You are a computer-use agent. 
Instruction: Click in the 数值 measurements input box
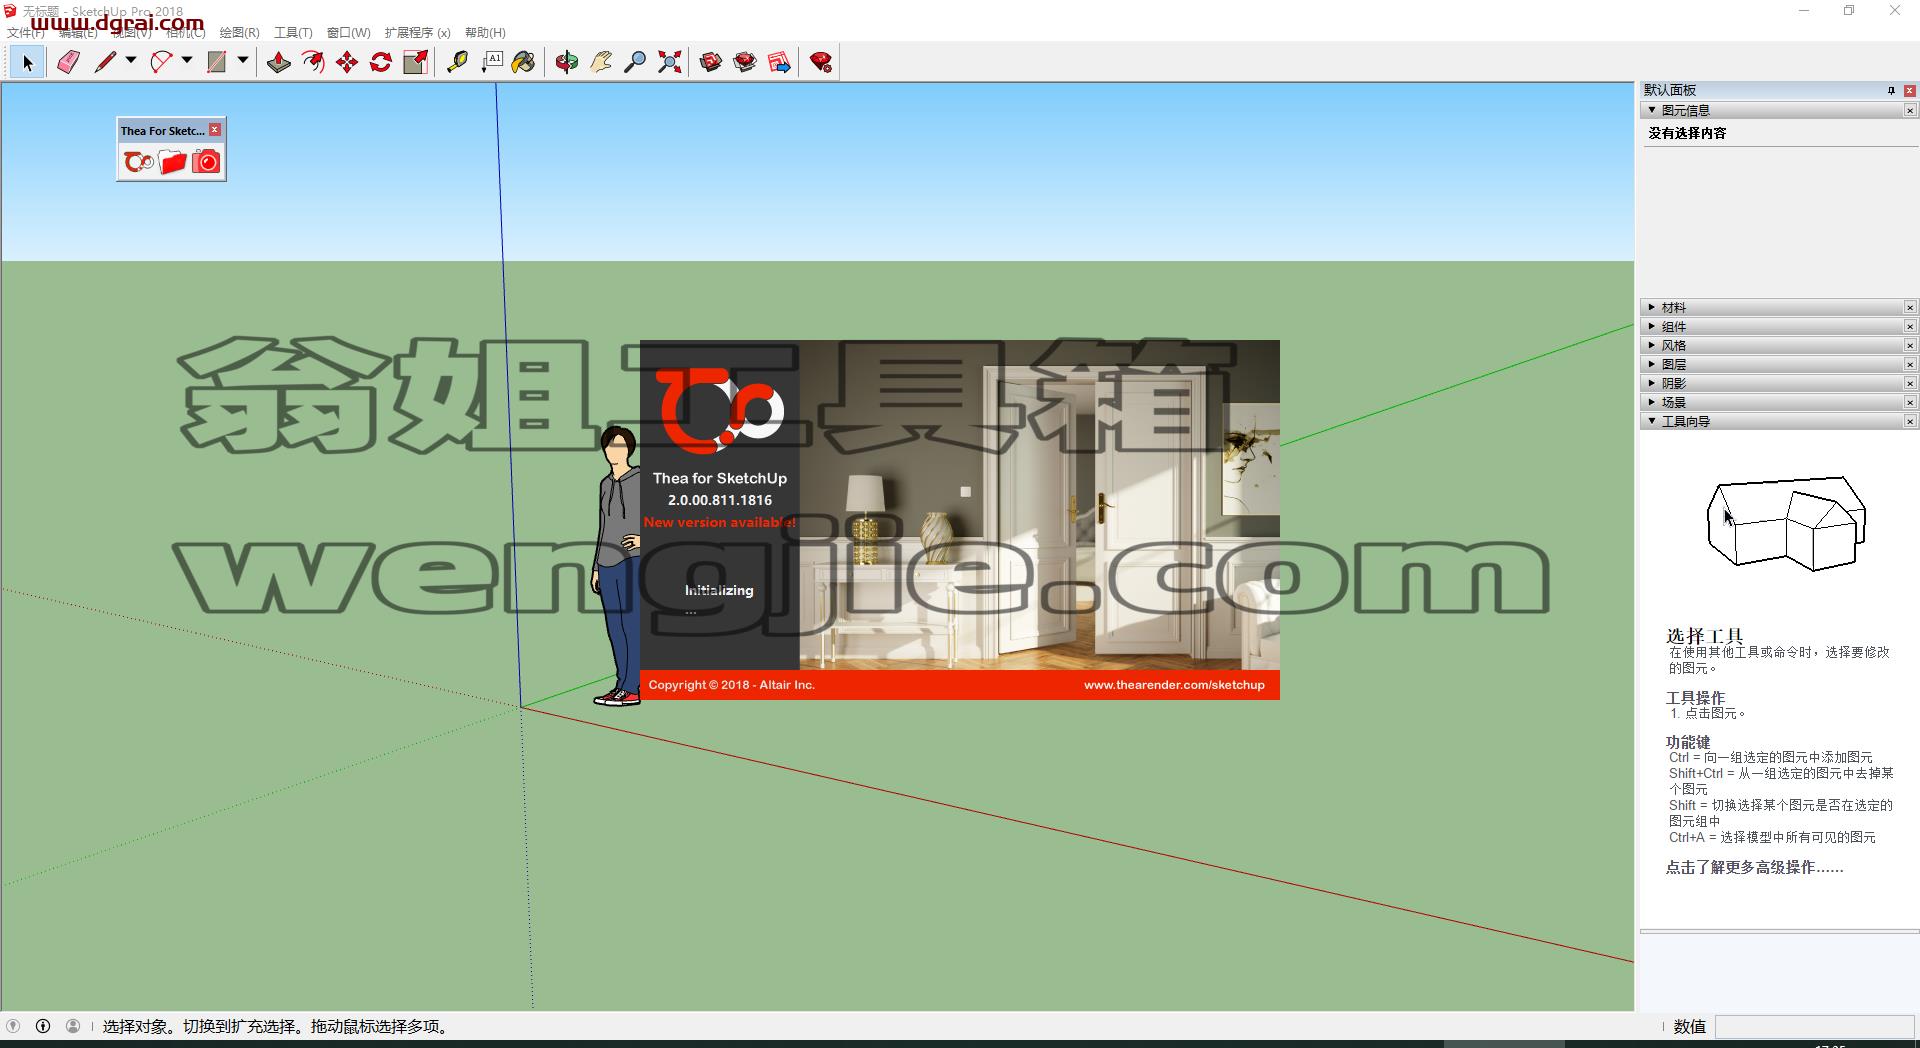coord(1814,1026)
